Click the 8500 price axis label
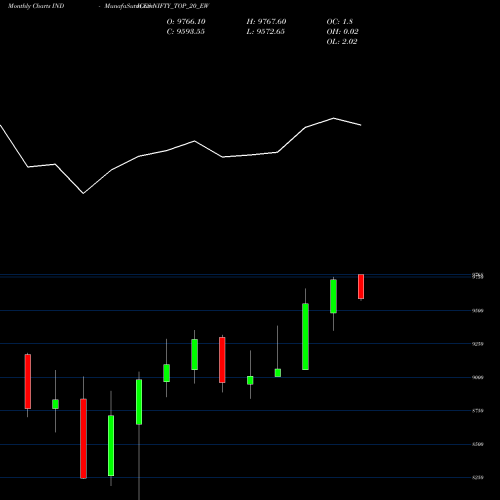The image size is (500, 500). coord(478,444)
